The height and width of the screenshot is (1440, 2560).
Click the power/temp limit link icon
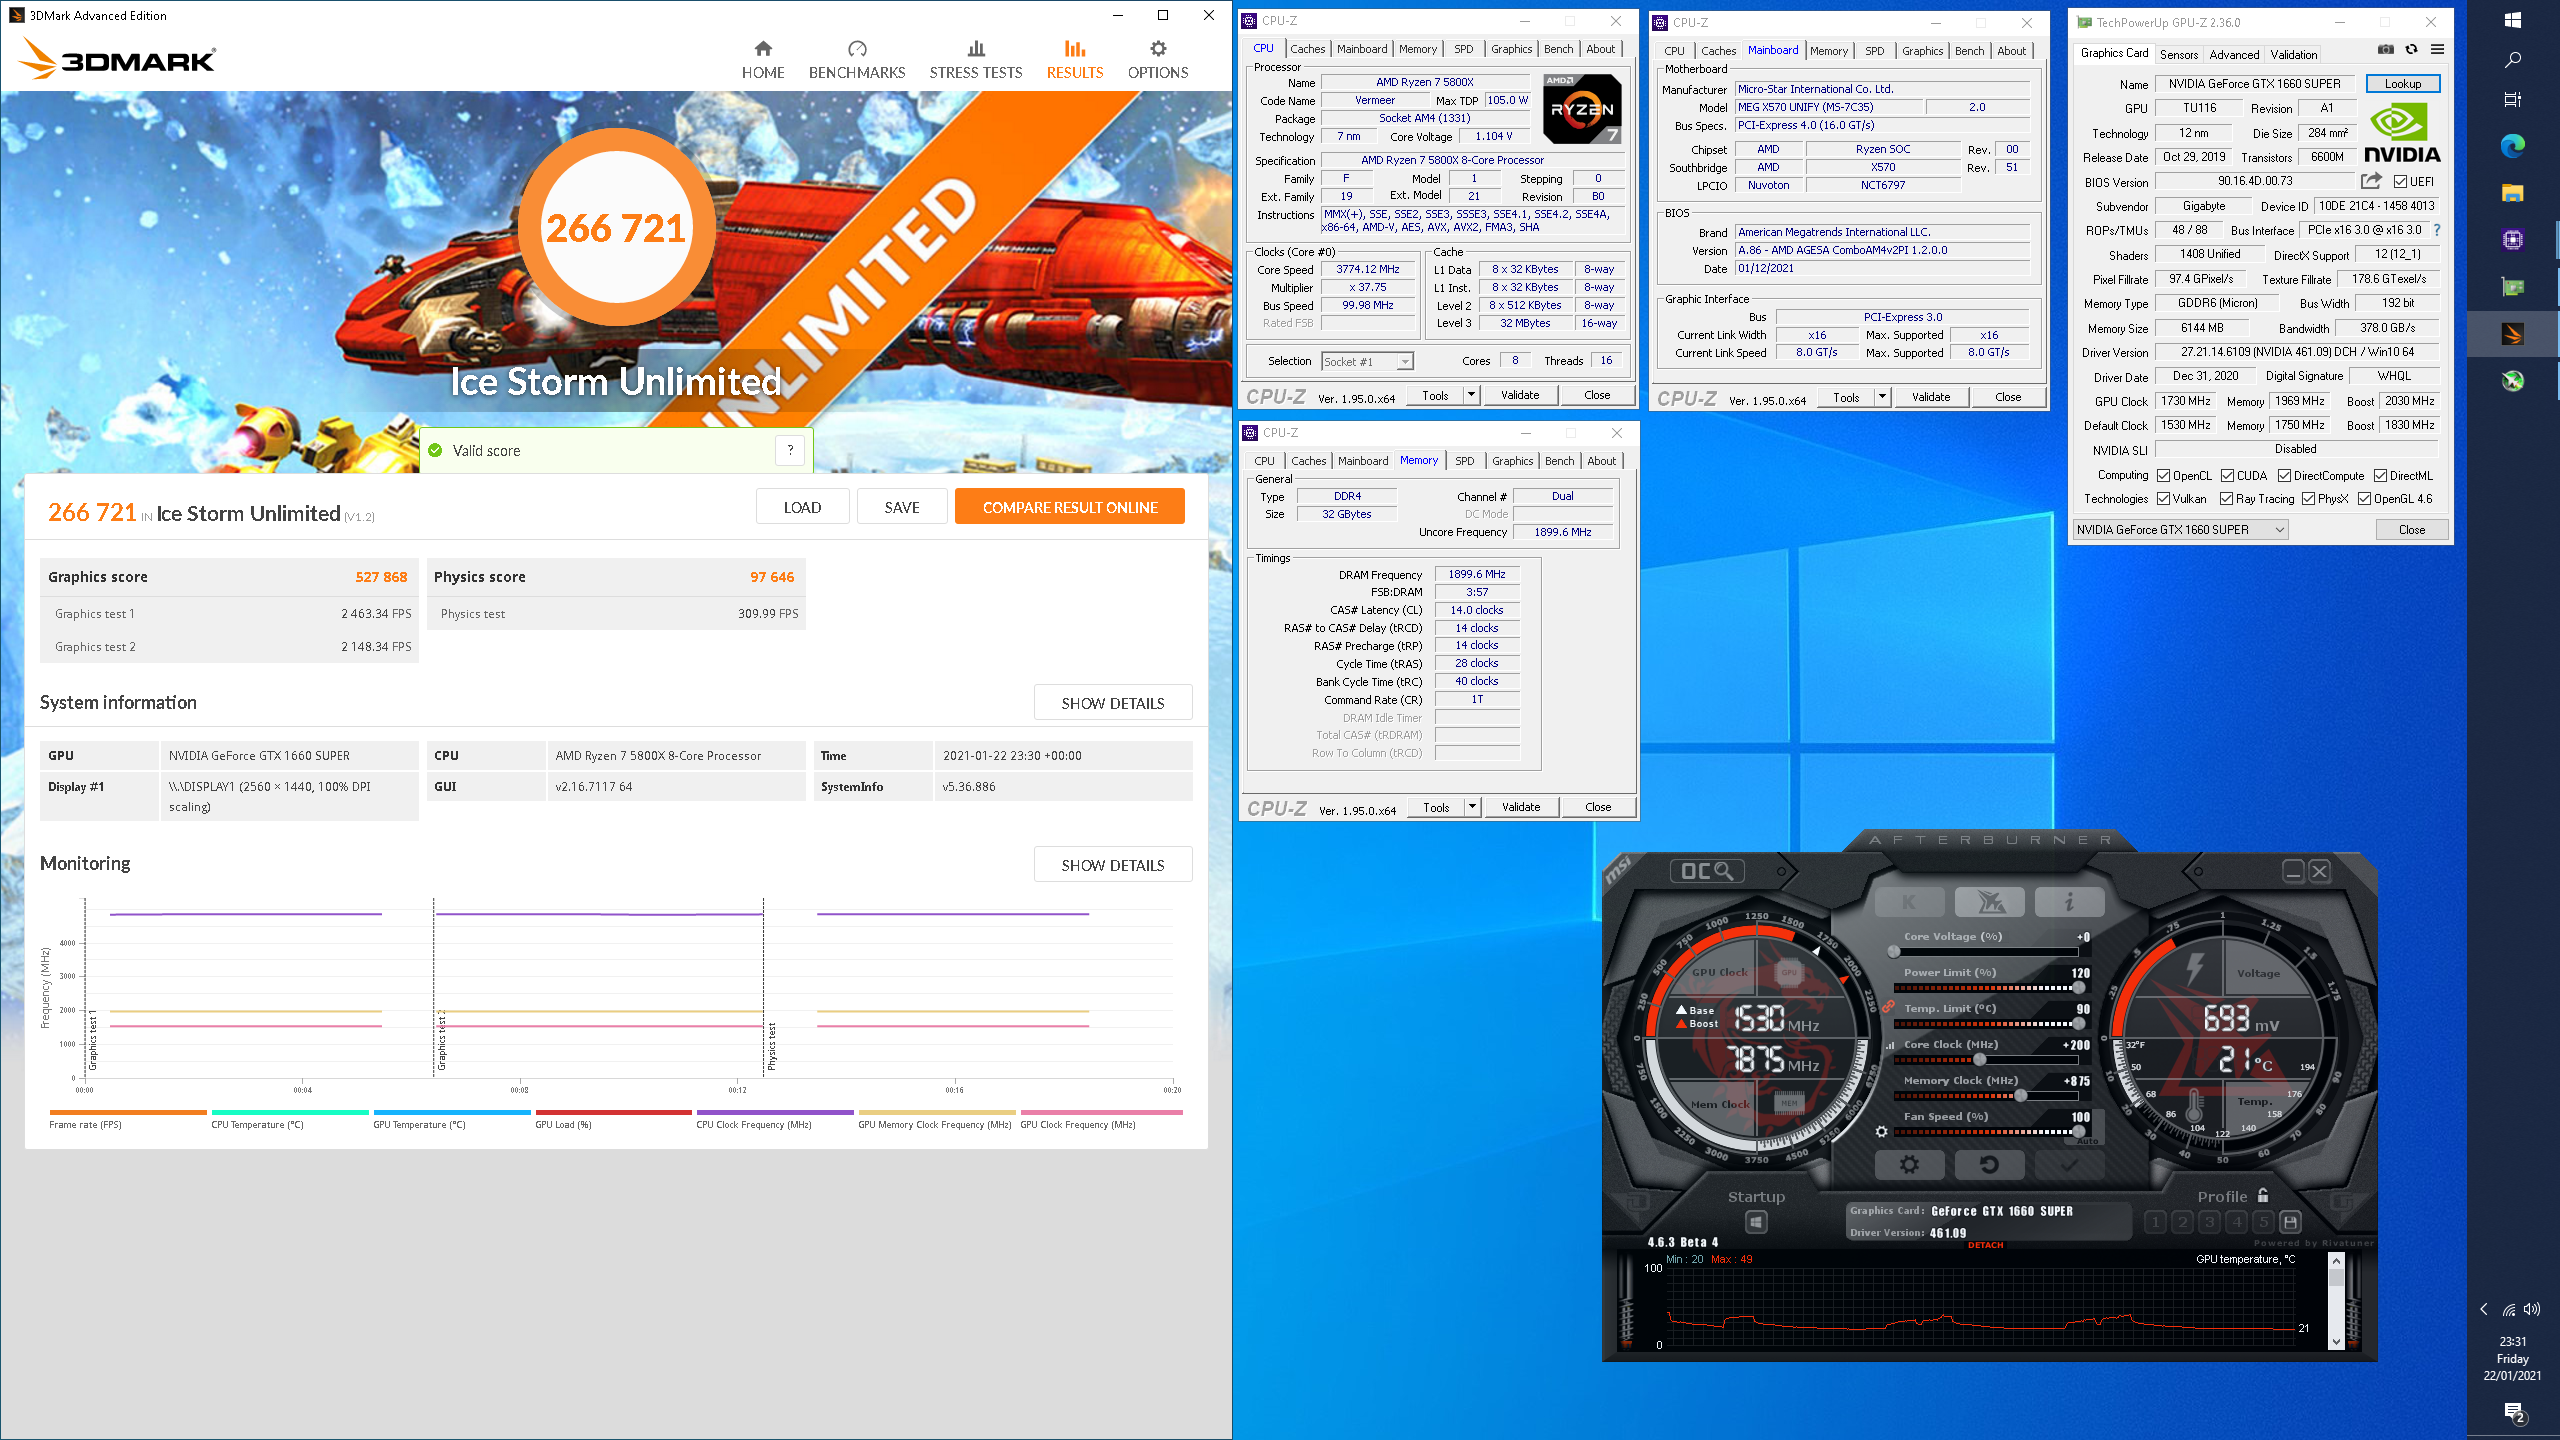point(1888,1006)
